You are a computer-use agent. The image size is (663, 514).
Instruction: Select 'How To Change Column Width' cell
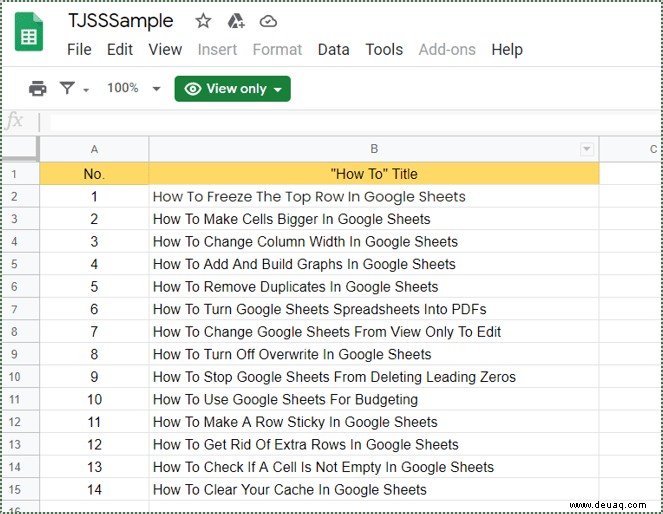(x=374, y=241)
